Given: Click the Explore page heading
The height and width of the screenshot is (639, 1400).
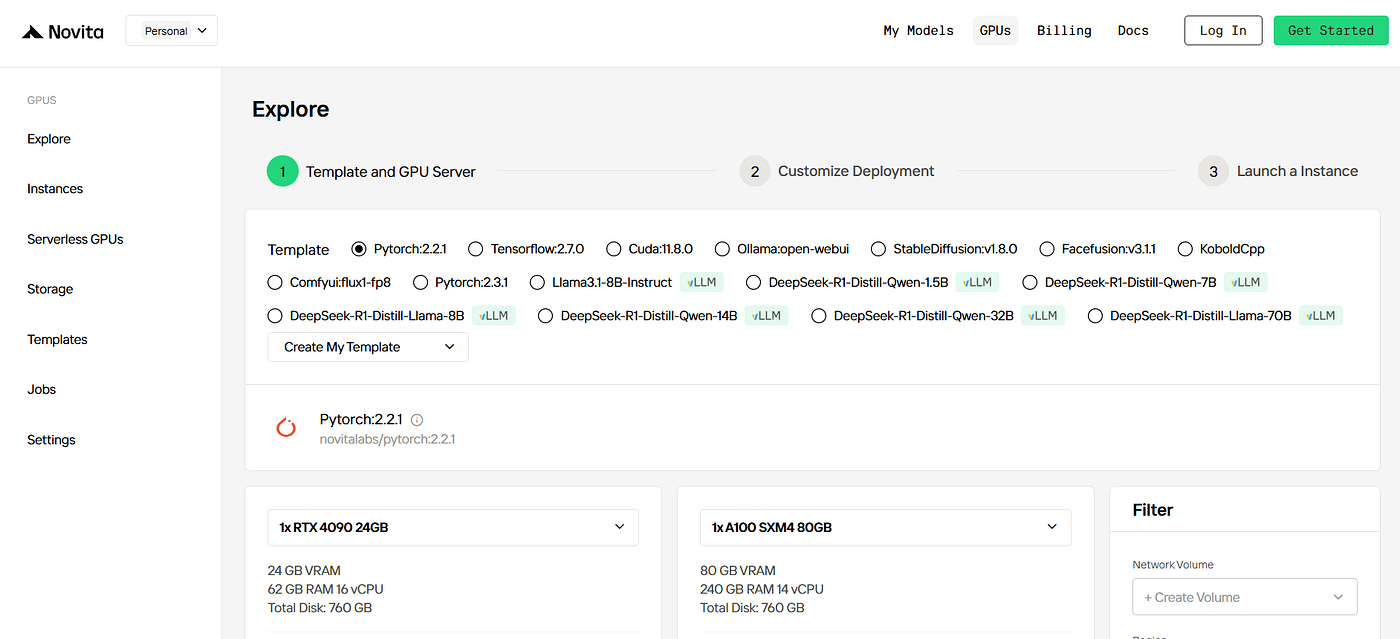Looking at the screenshot, I should tap(291, 110).
